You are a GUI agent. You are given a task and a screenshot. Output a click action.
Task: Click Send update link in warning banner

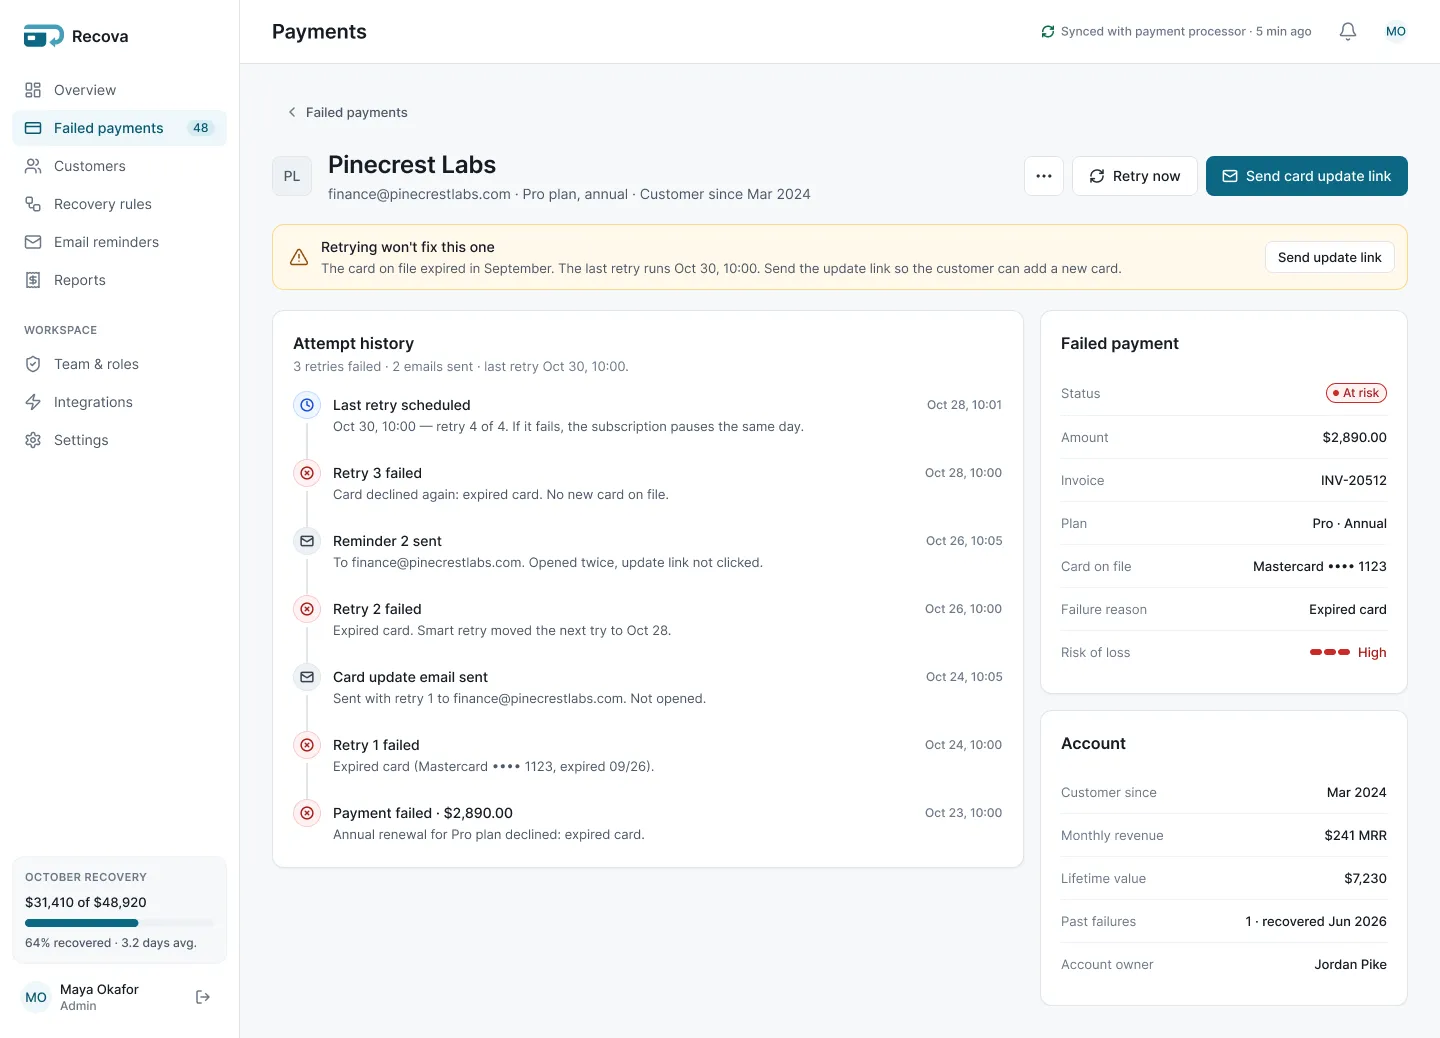(x=1330, y=257)
